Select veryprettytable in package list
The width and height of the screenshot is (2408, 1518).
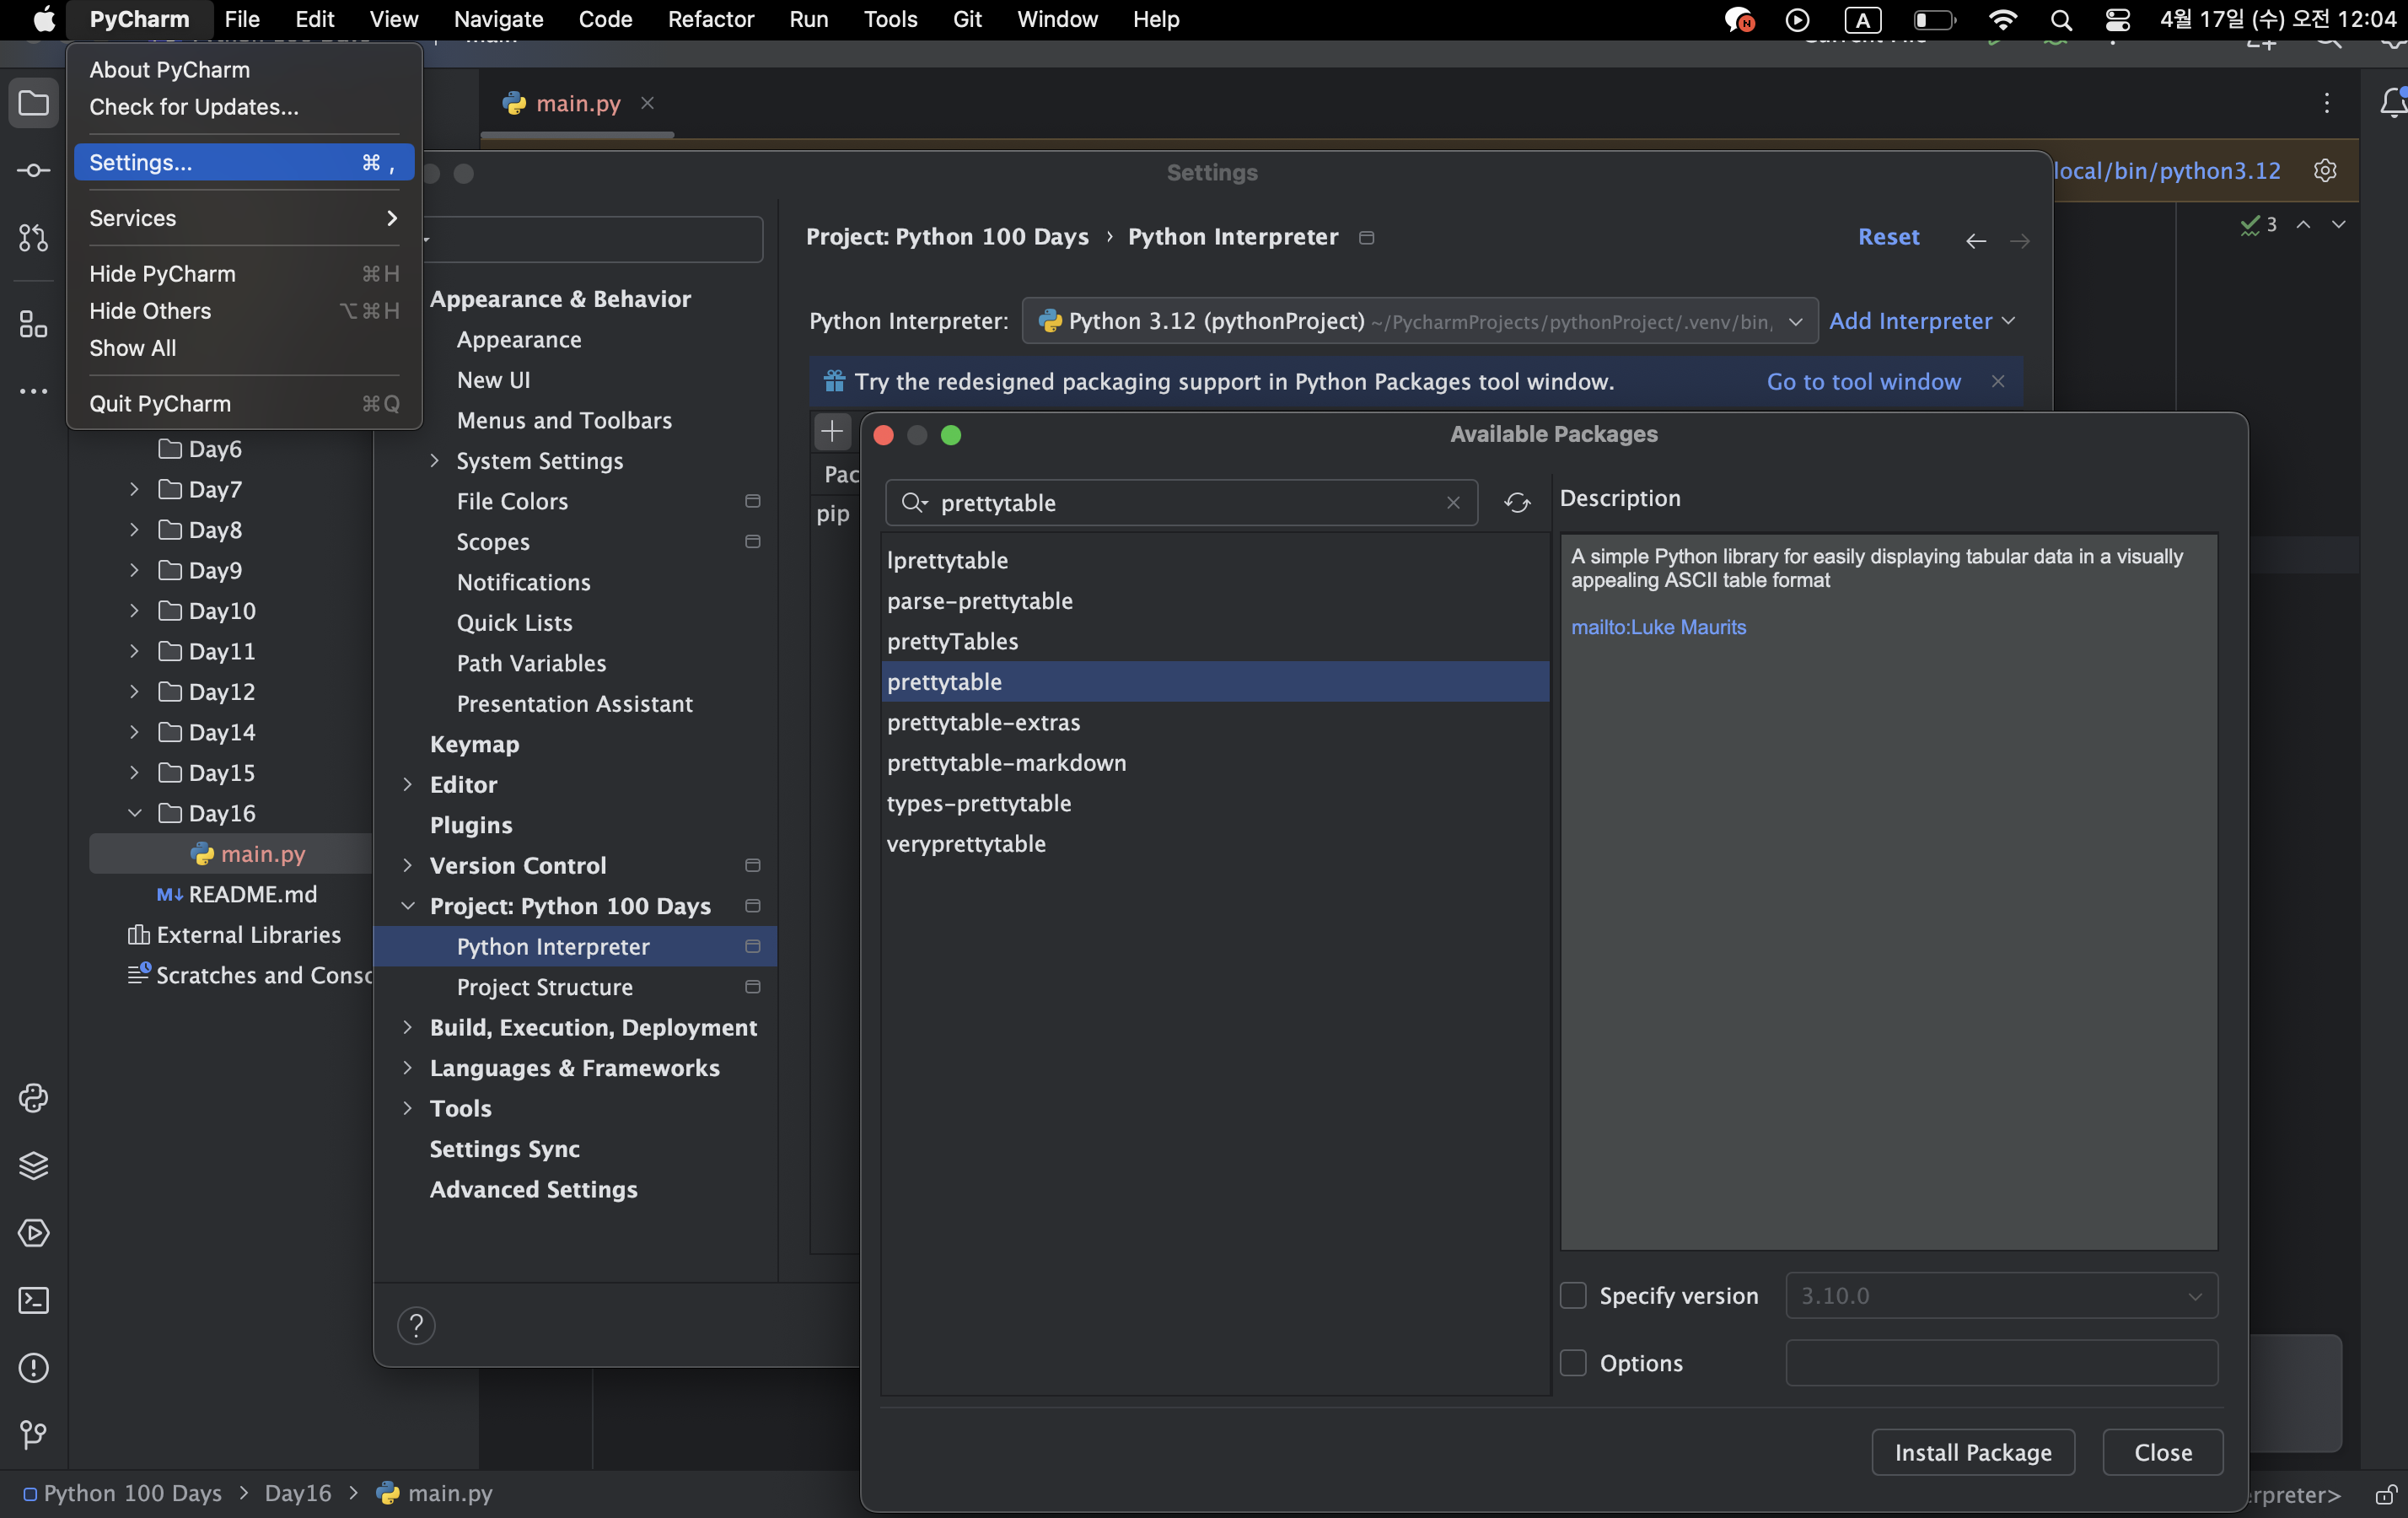[1214, 844]
